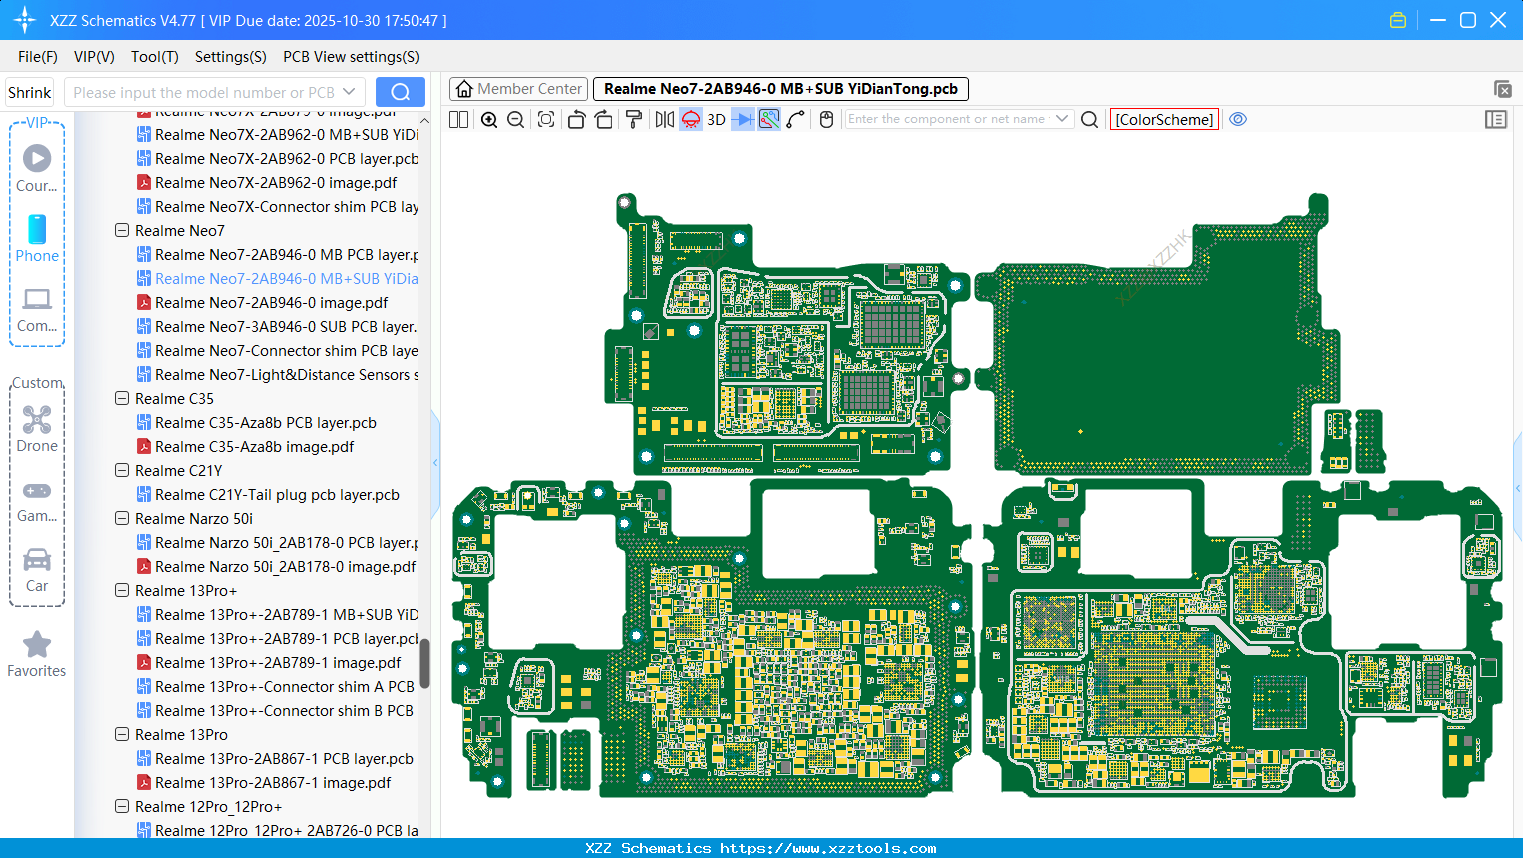This screenshot has width=1523, height=858.
Task: Rotate the board clockwise
Action: point(604,119)
